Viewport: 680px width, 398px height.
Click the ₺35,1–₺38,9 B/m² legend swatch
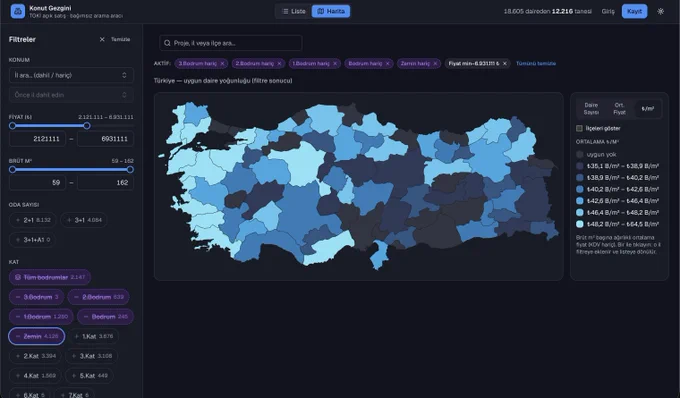pos(580,166)
